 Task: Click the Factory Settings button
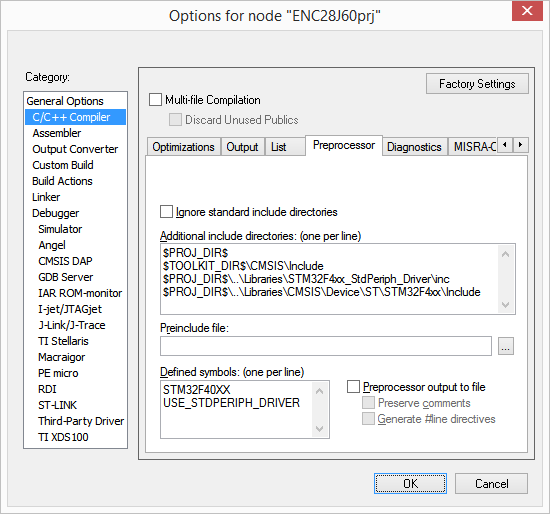coord(477,84)
